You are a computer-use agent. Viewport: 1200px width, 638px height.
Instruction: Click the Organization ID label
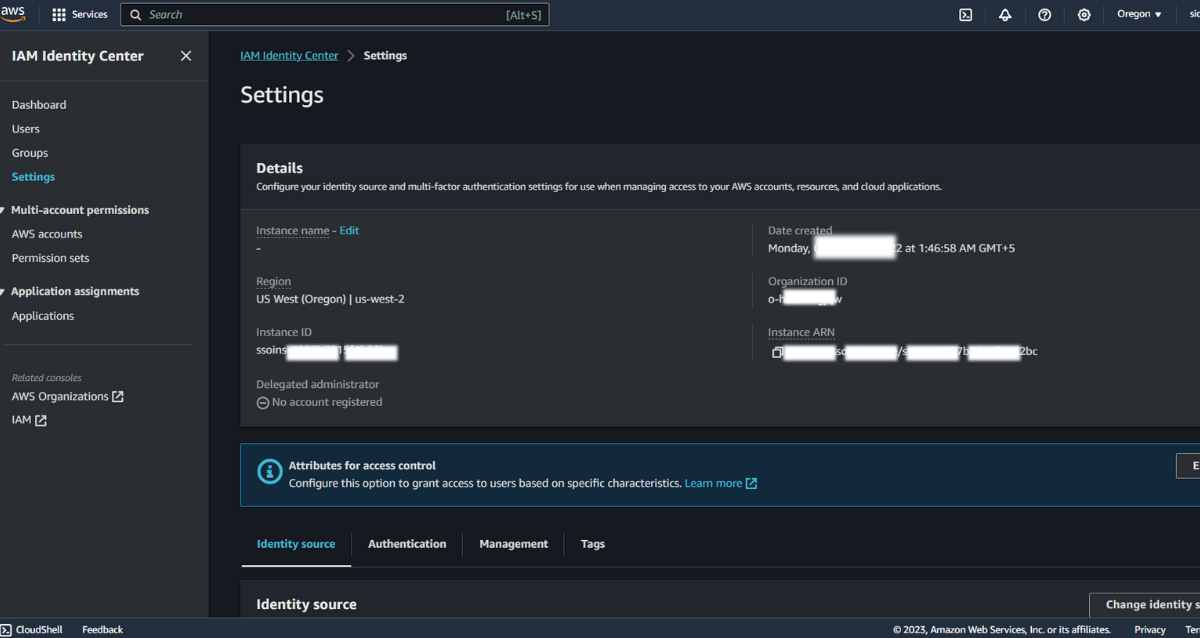pyautogui.click(x=807, y=282)
